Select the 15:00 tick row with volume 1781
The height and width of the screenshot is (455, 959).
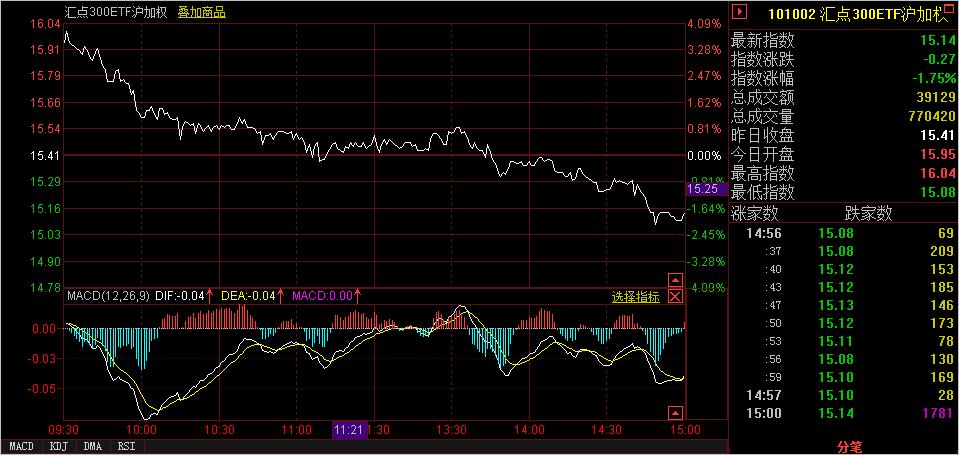pos(843,414)
